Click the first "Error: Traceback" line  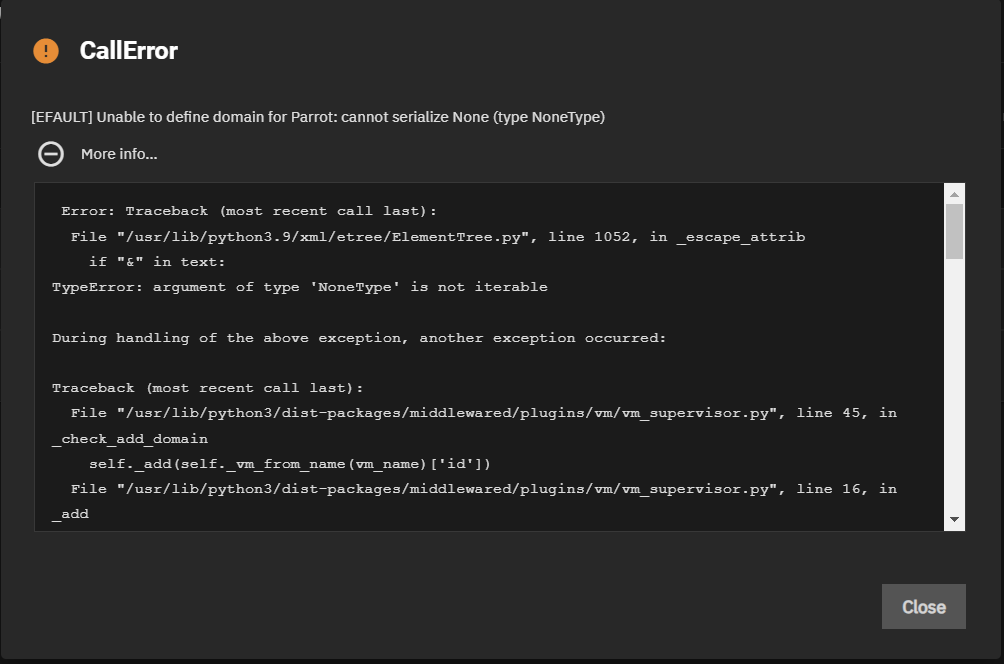[x=249, y=211]
